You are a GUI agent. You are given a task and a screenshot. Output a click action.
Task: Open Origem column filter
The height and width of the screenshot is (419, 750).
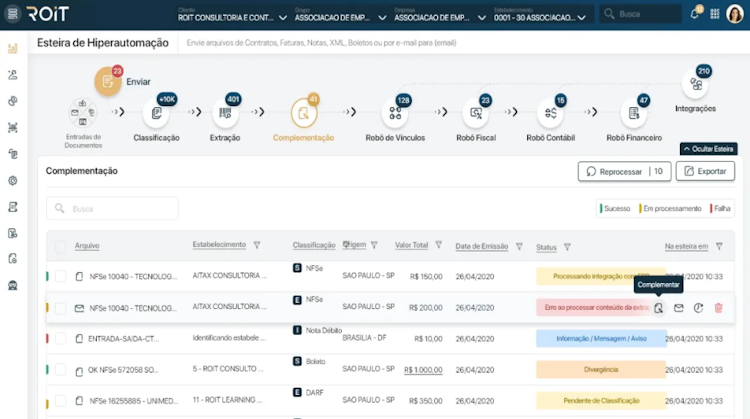pyautogui.click(x=374, y=245)
